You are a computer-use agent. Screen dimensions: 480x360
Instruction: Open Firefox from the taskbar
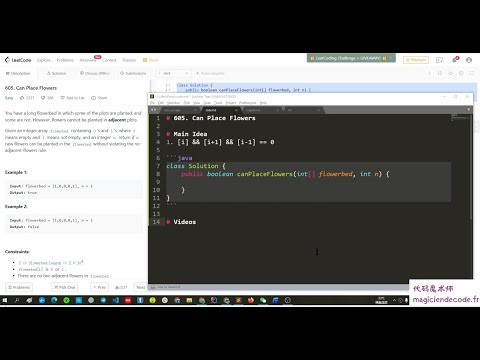pos(251,300)
